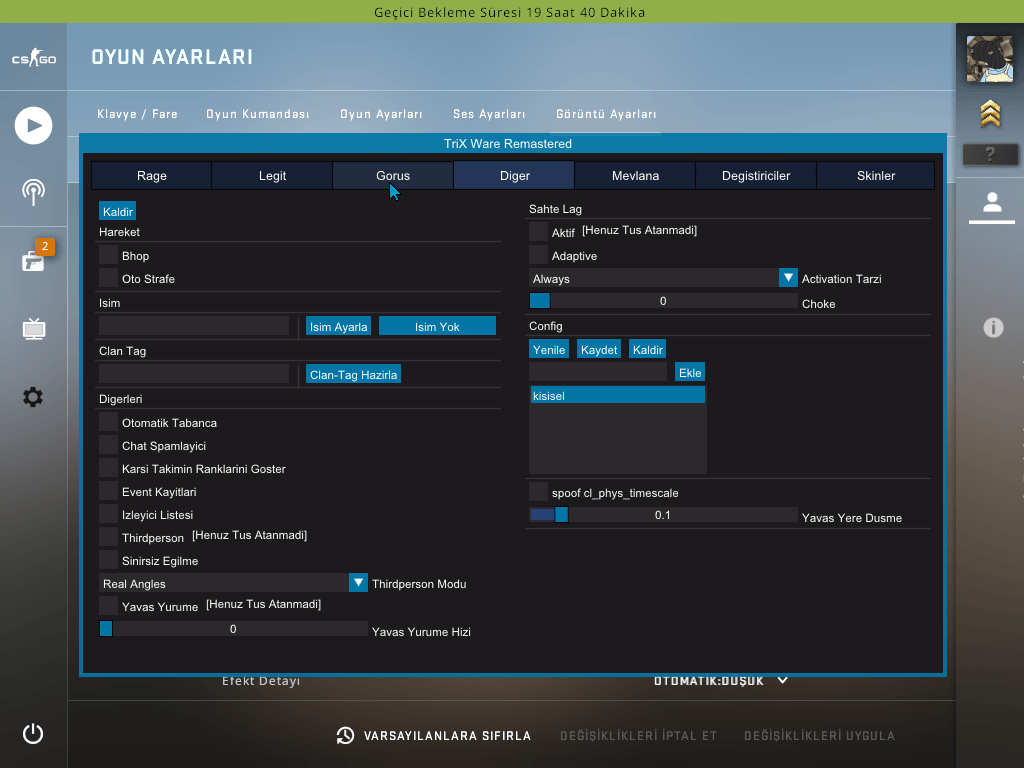Image resolution: width=1024 pixels, height=768 pixels.
Task: Open the Always combo box
Action: click(x=663, y=278)
